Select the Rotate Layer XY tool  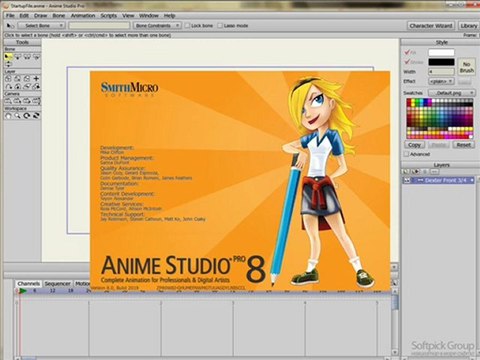[18, 87]
